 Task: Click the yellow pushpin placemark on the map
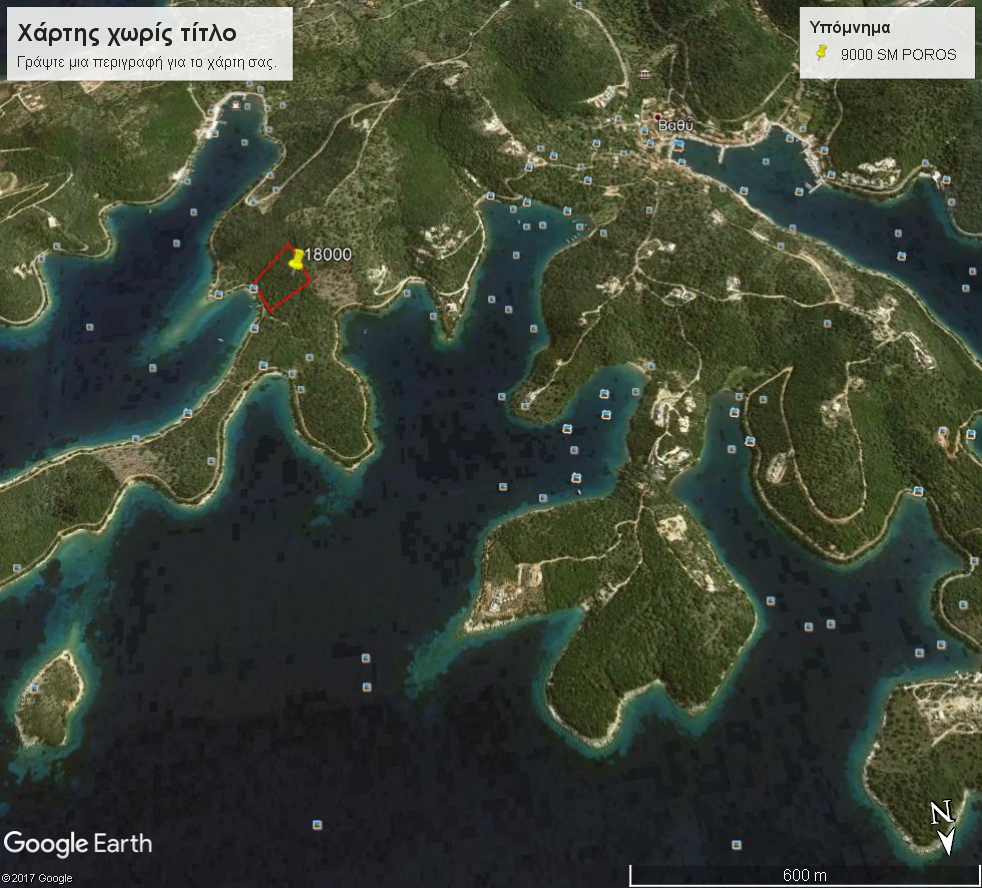(x=295, y=259)
